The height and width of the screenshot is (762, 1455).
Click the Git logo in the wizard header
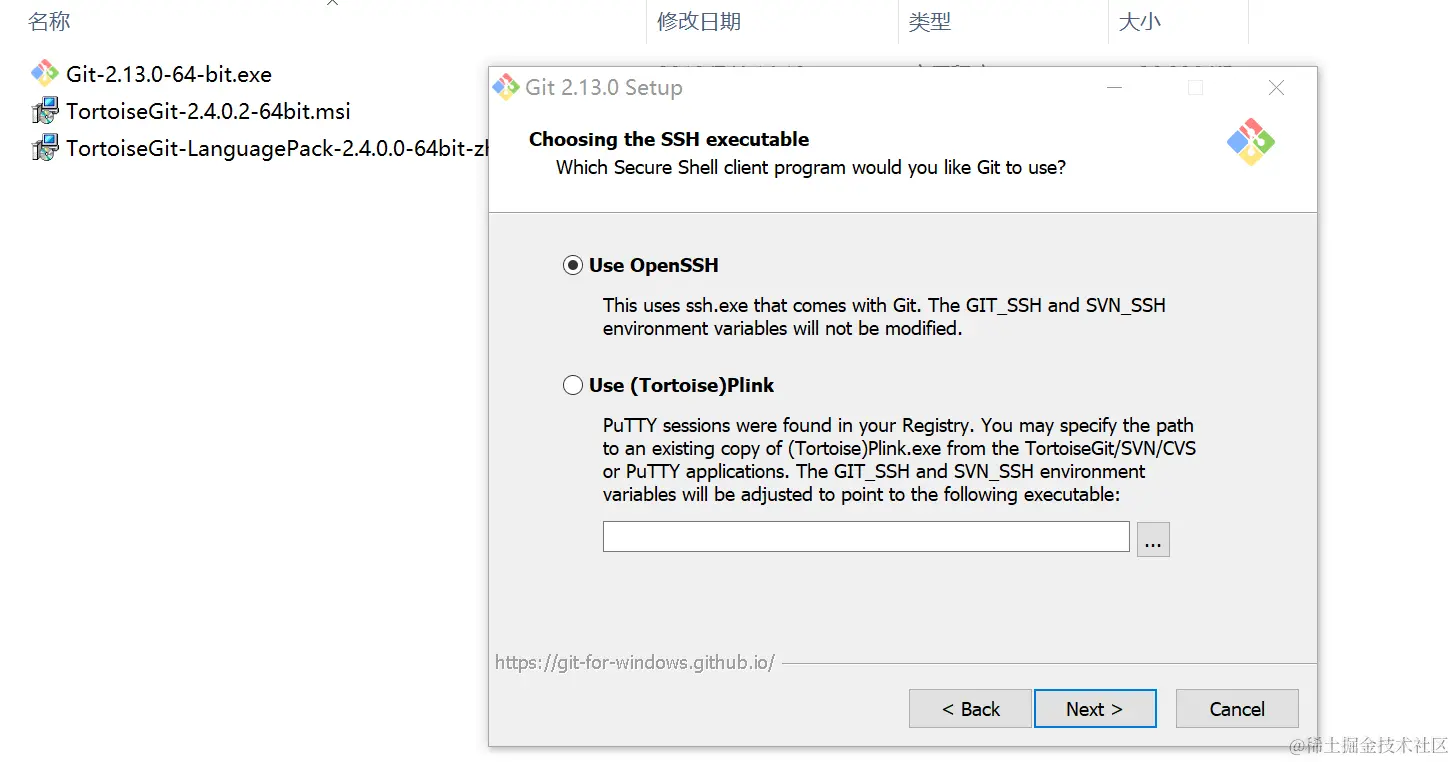pyautogui.click(x=1250, y=142)
